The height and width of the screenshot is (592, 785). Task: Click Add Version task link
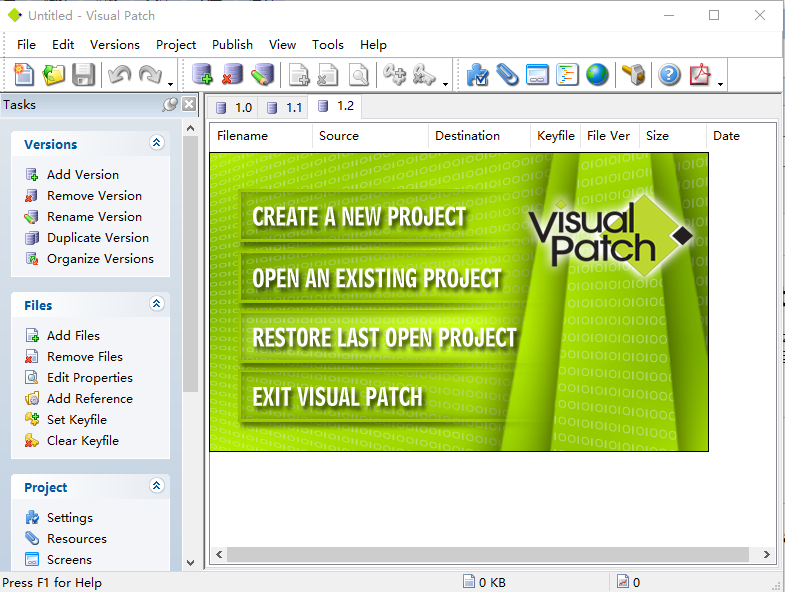coord(83,175)
